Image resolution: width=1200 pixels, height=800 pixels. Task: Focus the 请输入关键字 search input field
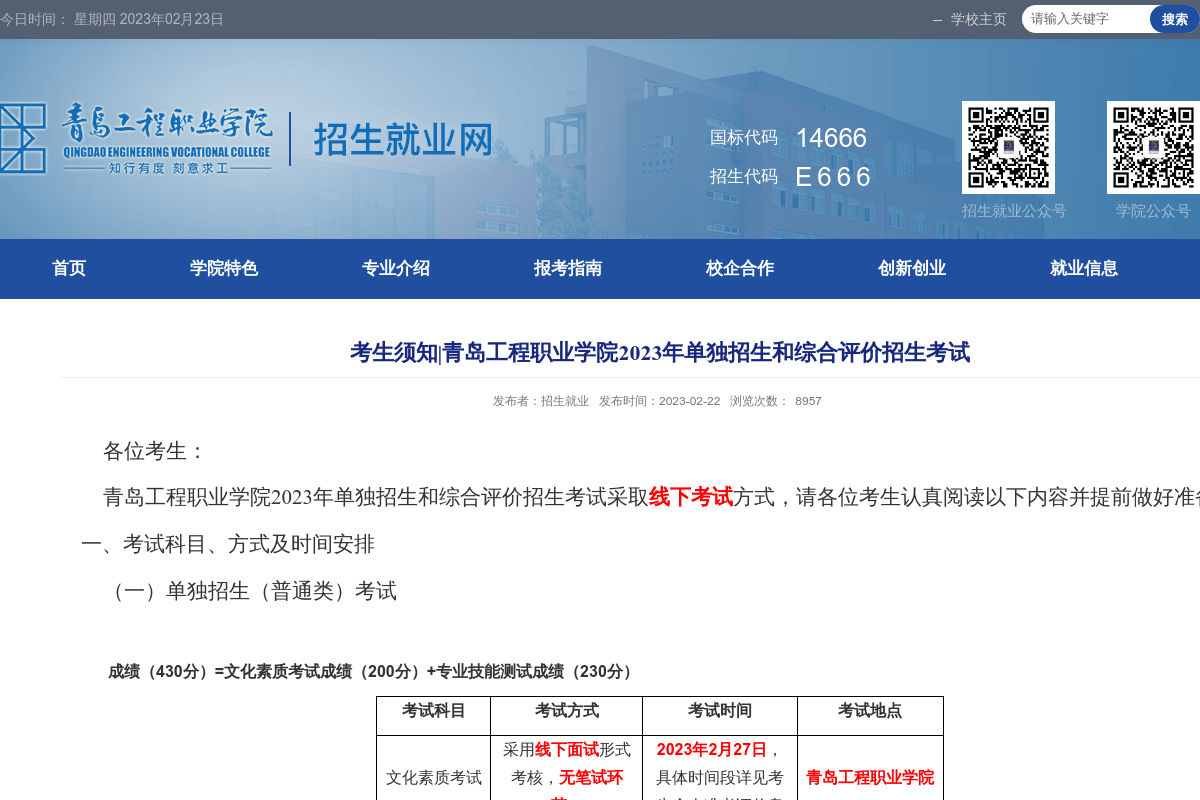pos(1086,19)
